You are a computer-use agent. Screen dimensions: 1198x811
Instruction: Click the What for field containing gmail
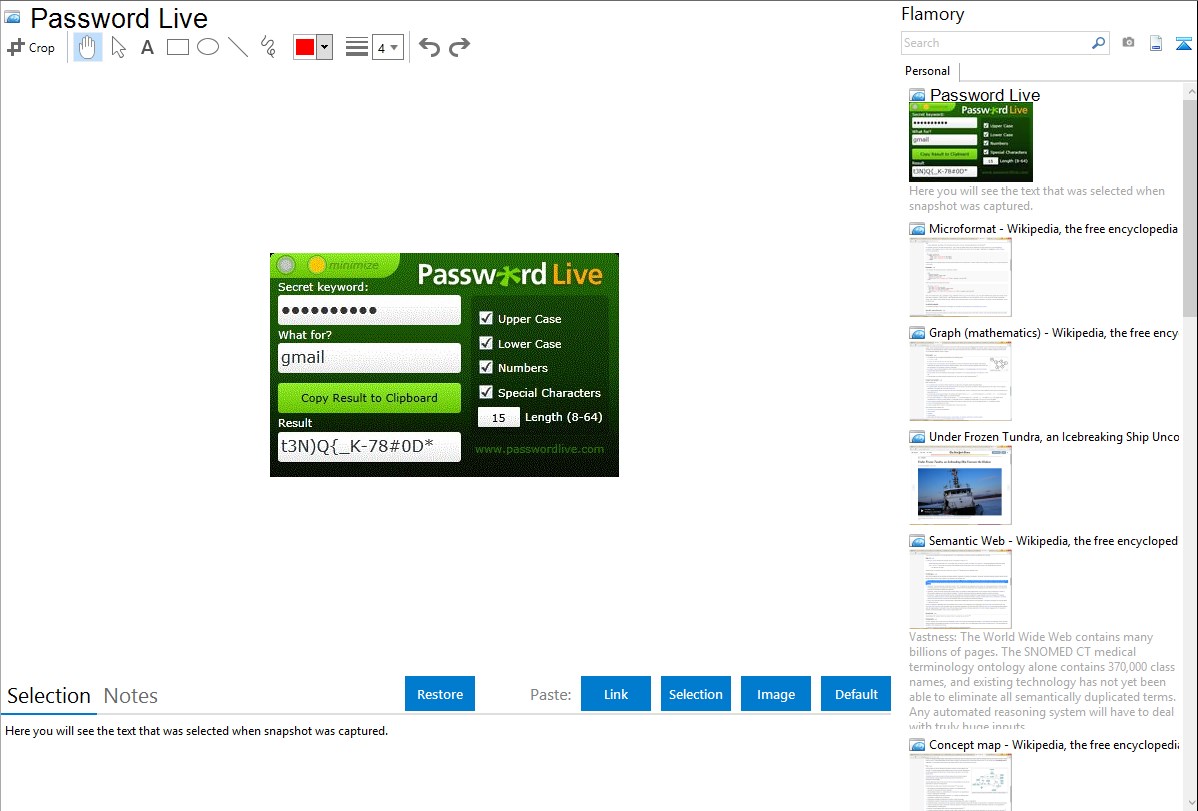point(369,358)
